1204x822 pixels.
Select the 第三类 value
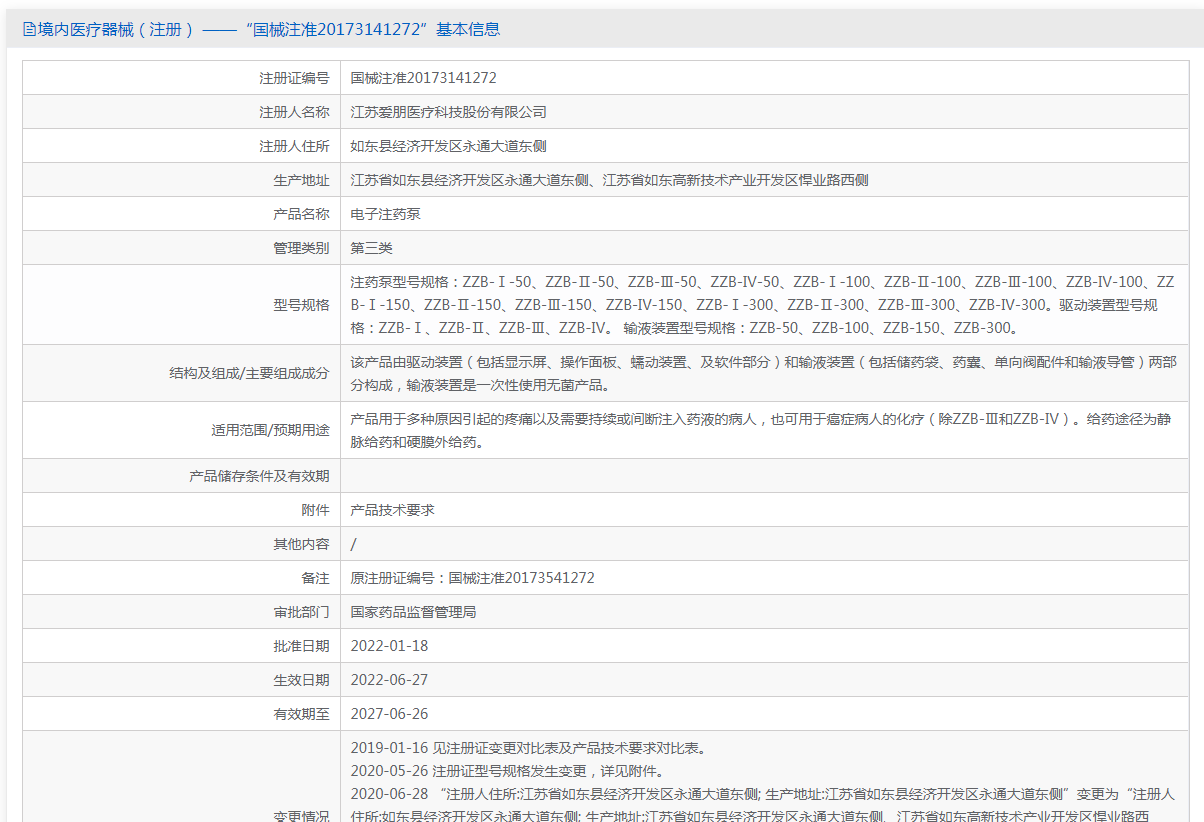[371, 248]
